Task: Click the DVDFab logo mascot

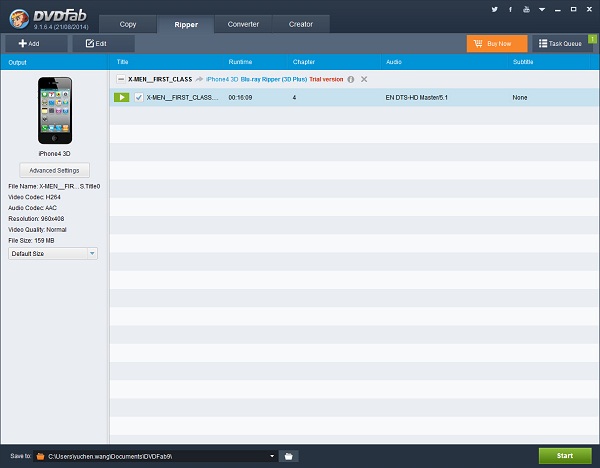Action: pyautogui.click(x=19, y=18)
